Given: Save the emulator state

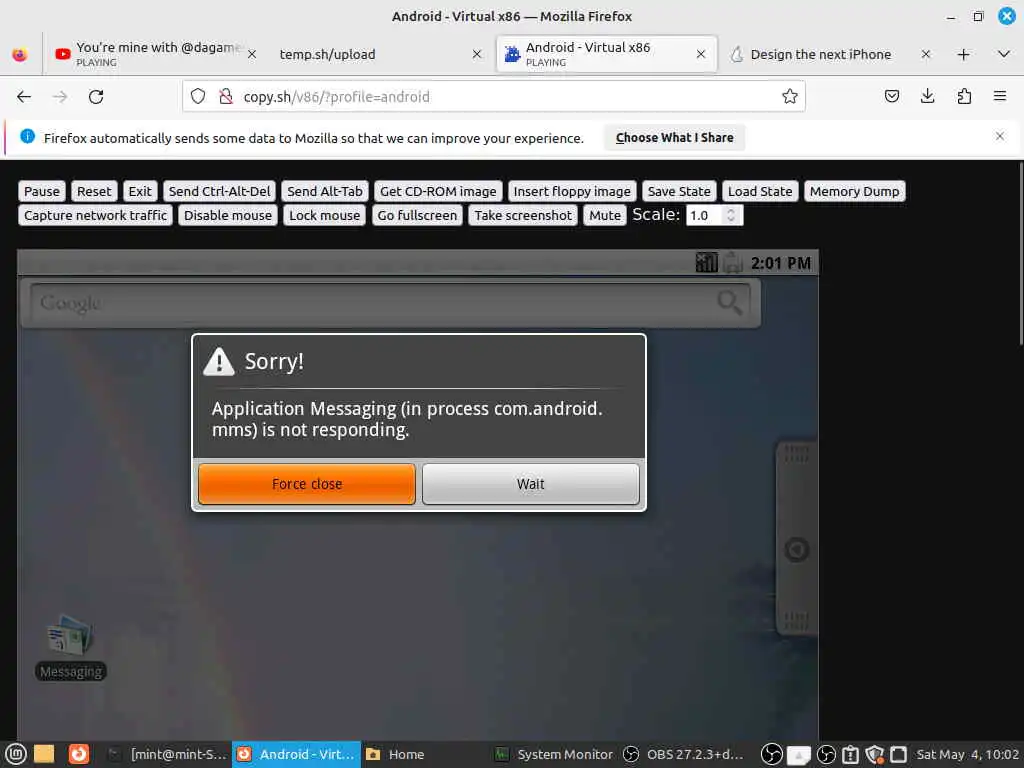Looking at the screenshot, I should (679, 191).
